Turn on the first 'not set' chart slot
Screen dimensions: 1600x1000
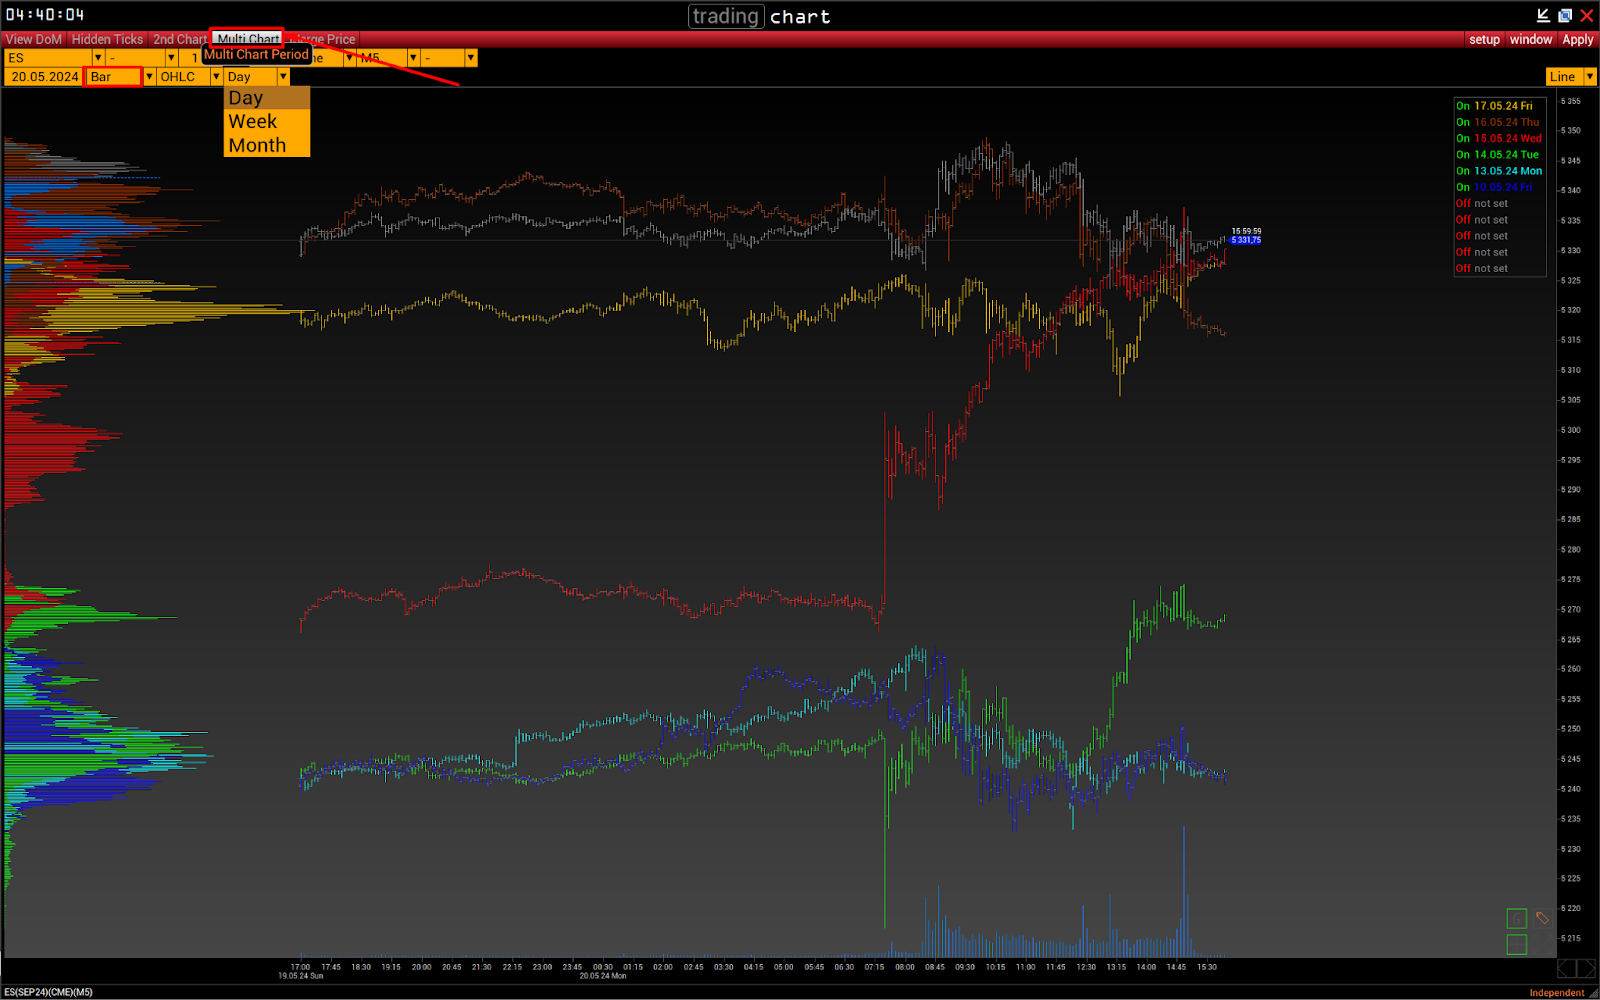(1463, 204)
